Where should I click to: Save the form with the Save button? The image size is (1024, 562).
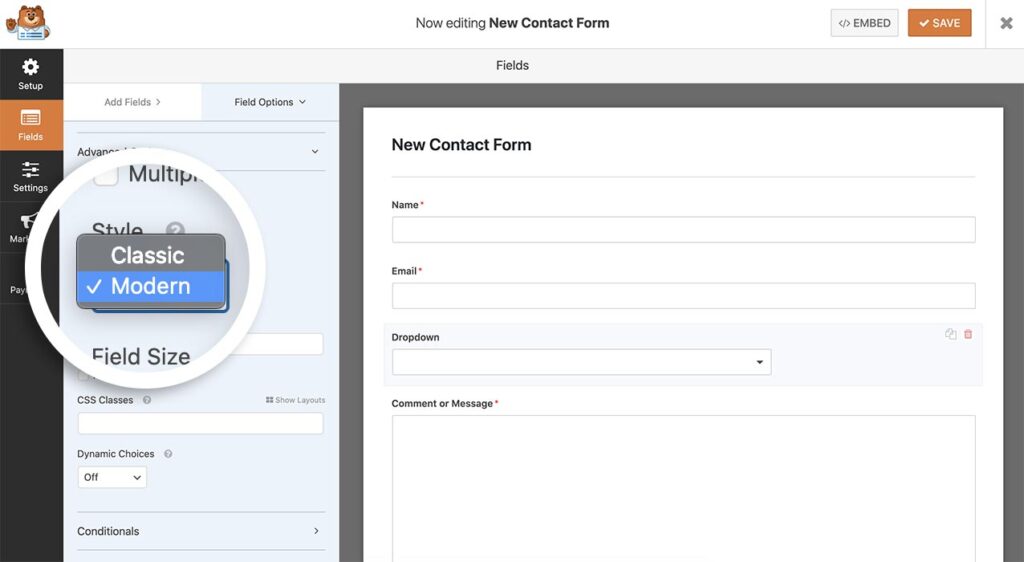939,23
